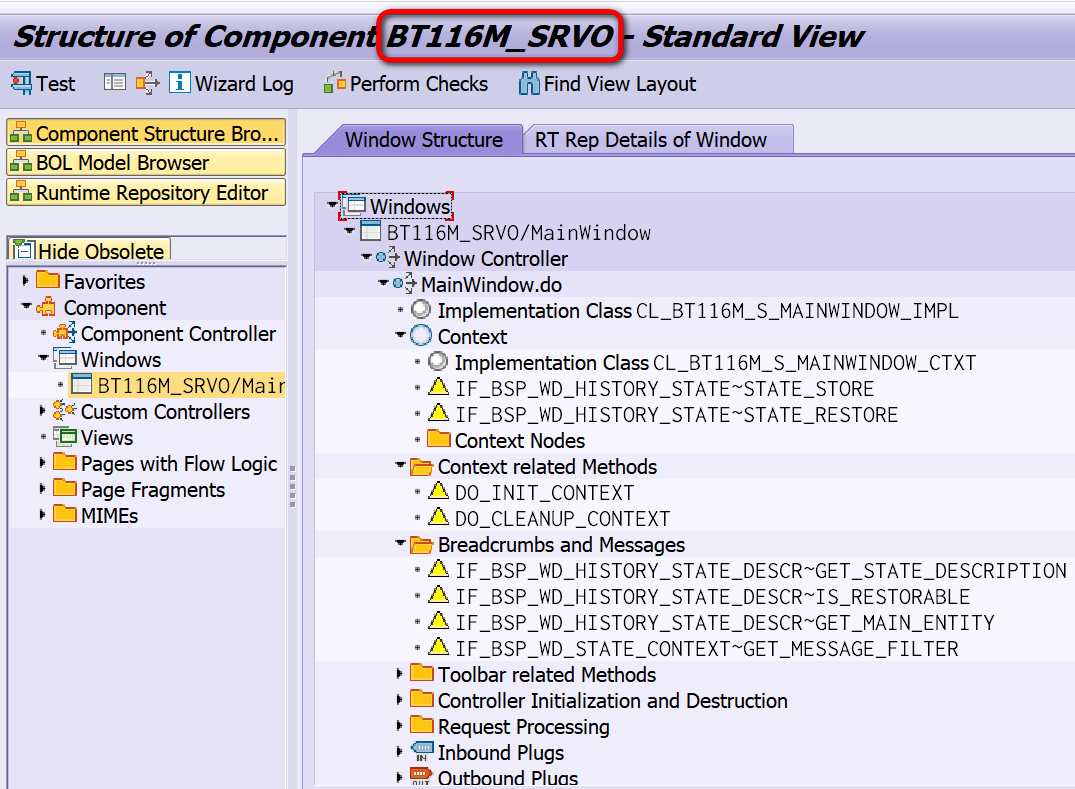Select BT116M_SRVO/Main window in left tree
The image size is (1075, 789).
191,385
